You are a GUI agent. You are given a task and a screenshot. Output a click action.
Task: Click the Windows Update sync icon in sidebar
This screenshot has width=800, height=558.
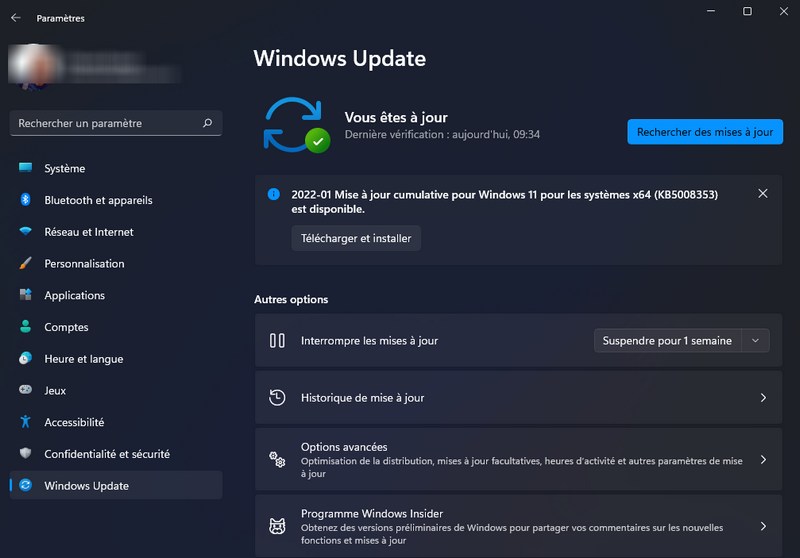[26, 485]
